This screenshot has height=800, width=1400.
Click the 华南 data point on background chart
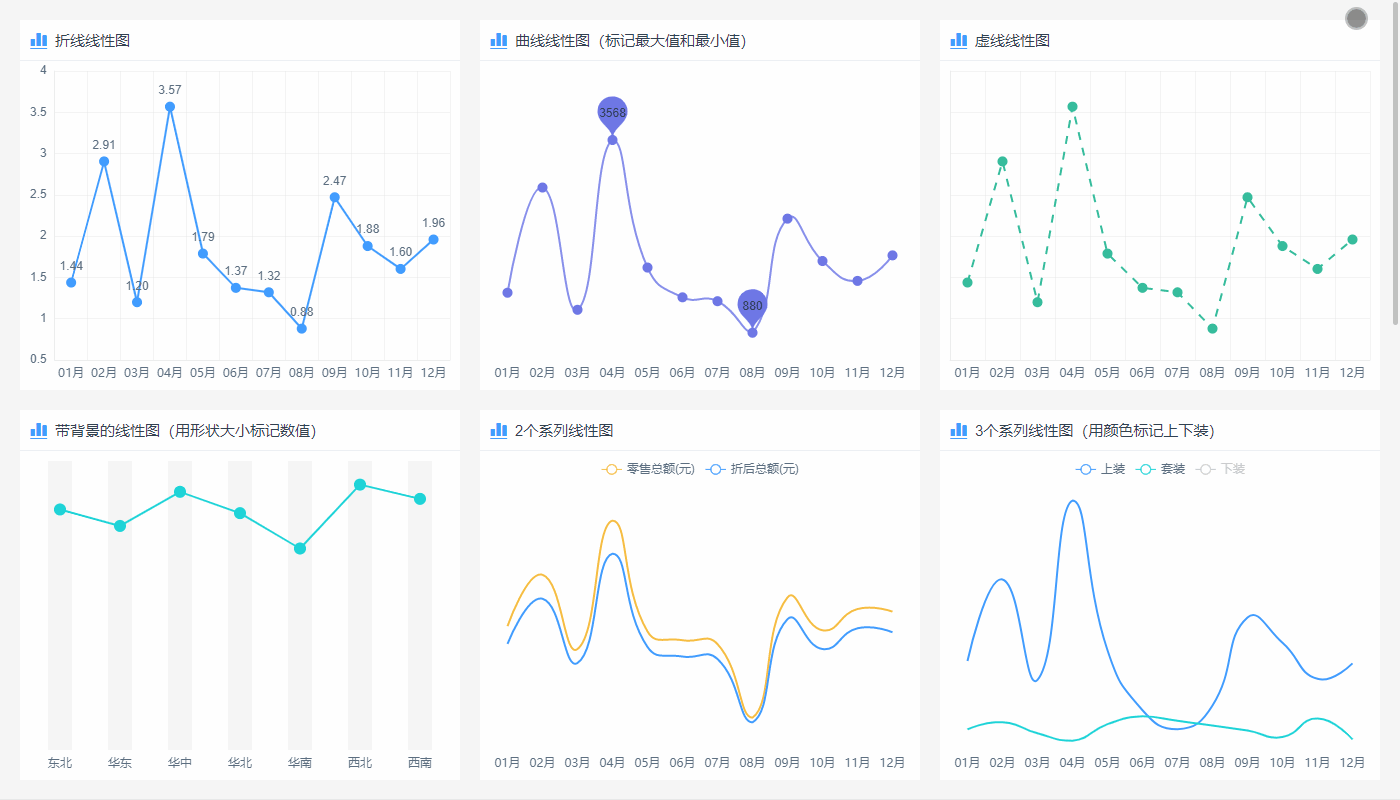point(300,548)
